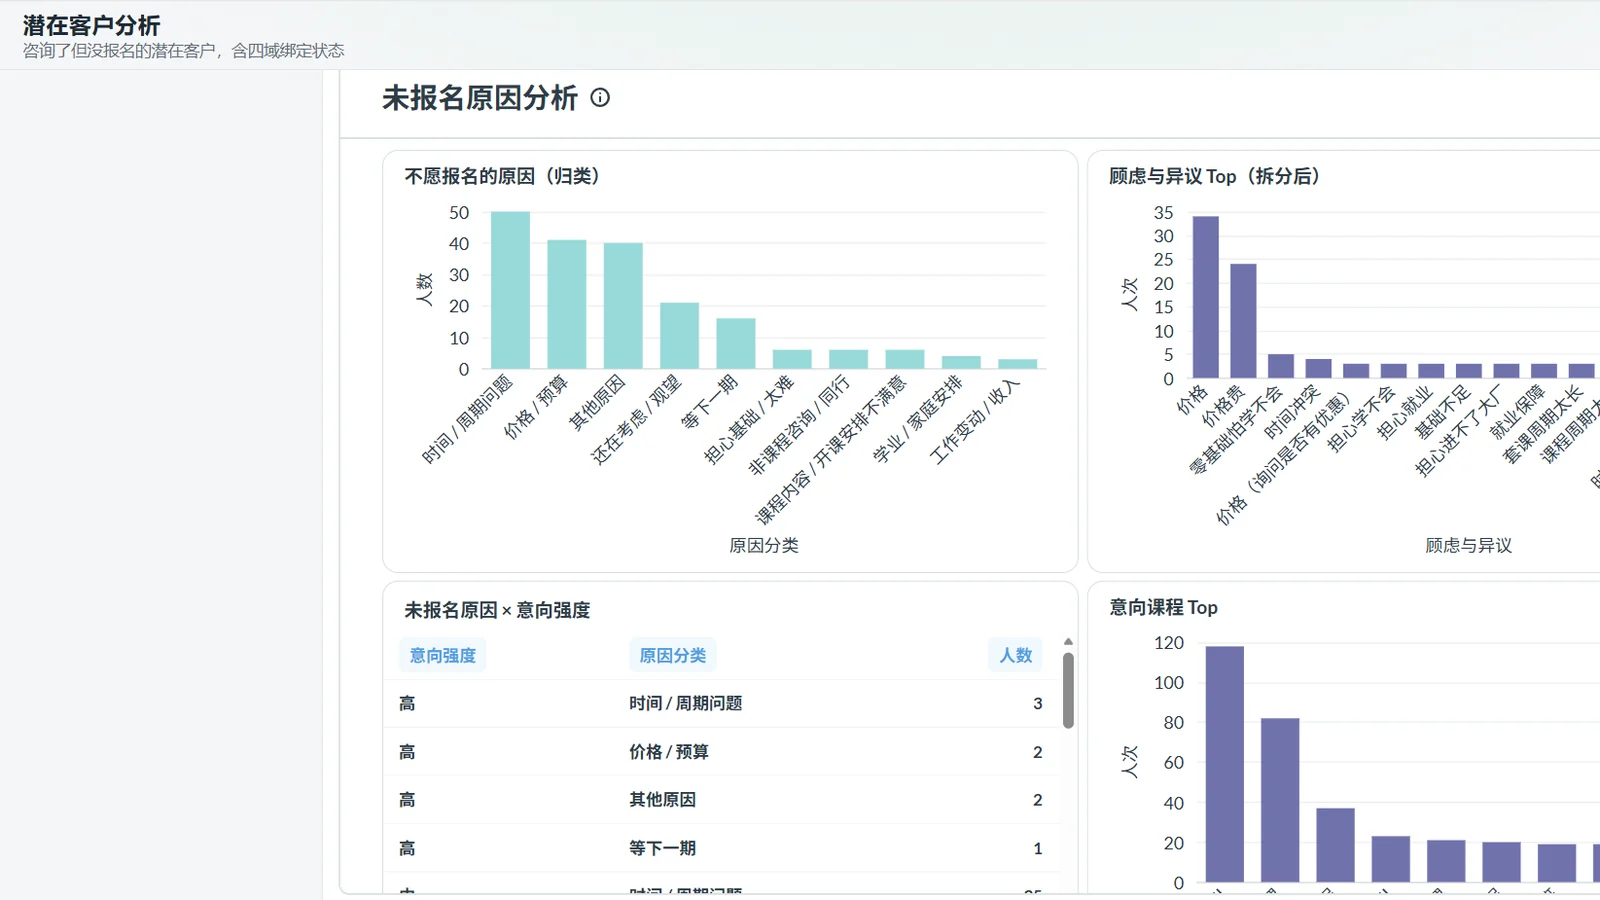Click table cell 其他原因
Screen dimensions: 1600x900
coord(662,800)
